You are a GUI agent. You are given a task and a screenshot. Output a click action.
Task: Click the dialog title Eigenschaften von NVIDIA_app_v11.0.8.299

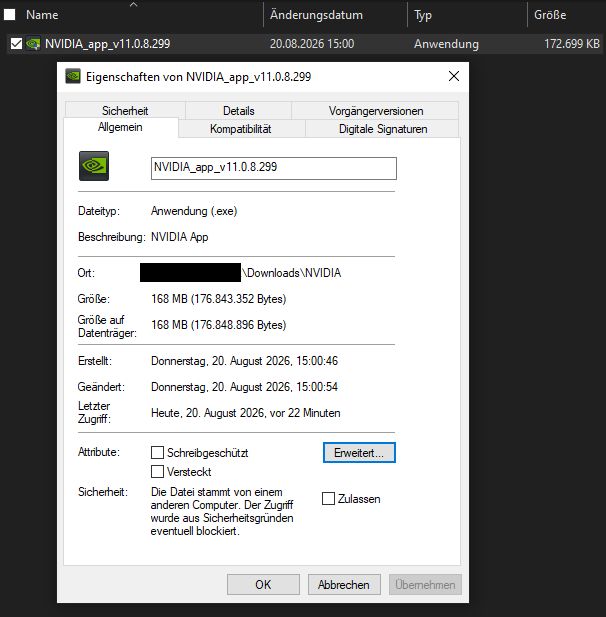[x=198, y=76]
